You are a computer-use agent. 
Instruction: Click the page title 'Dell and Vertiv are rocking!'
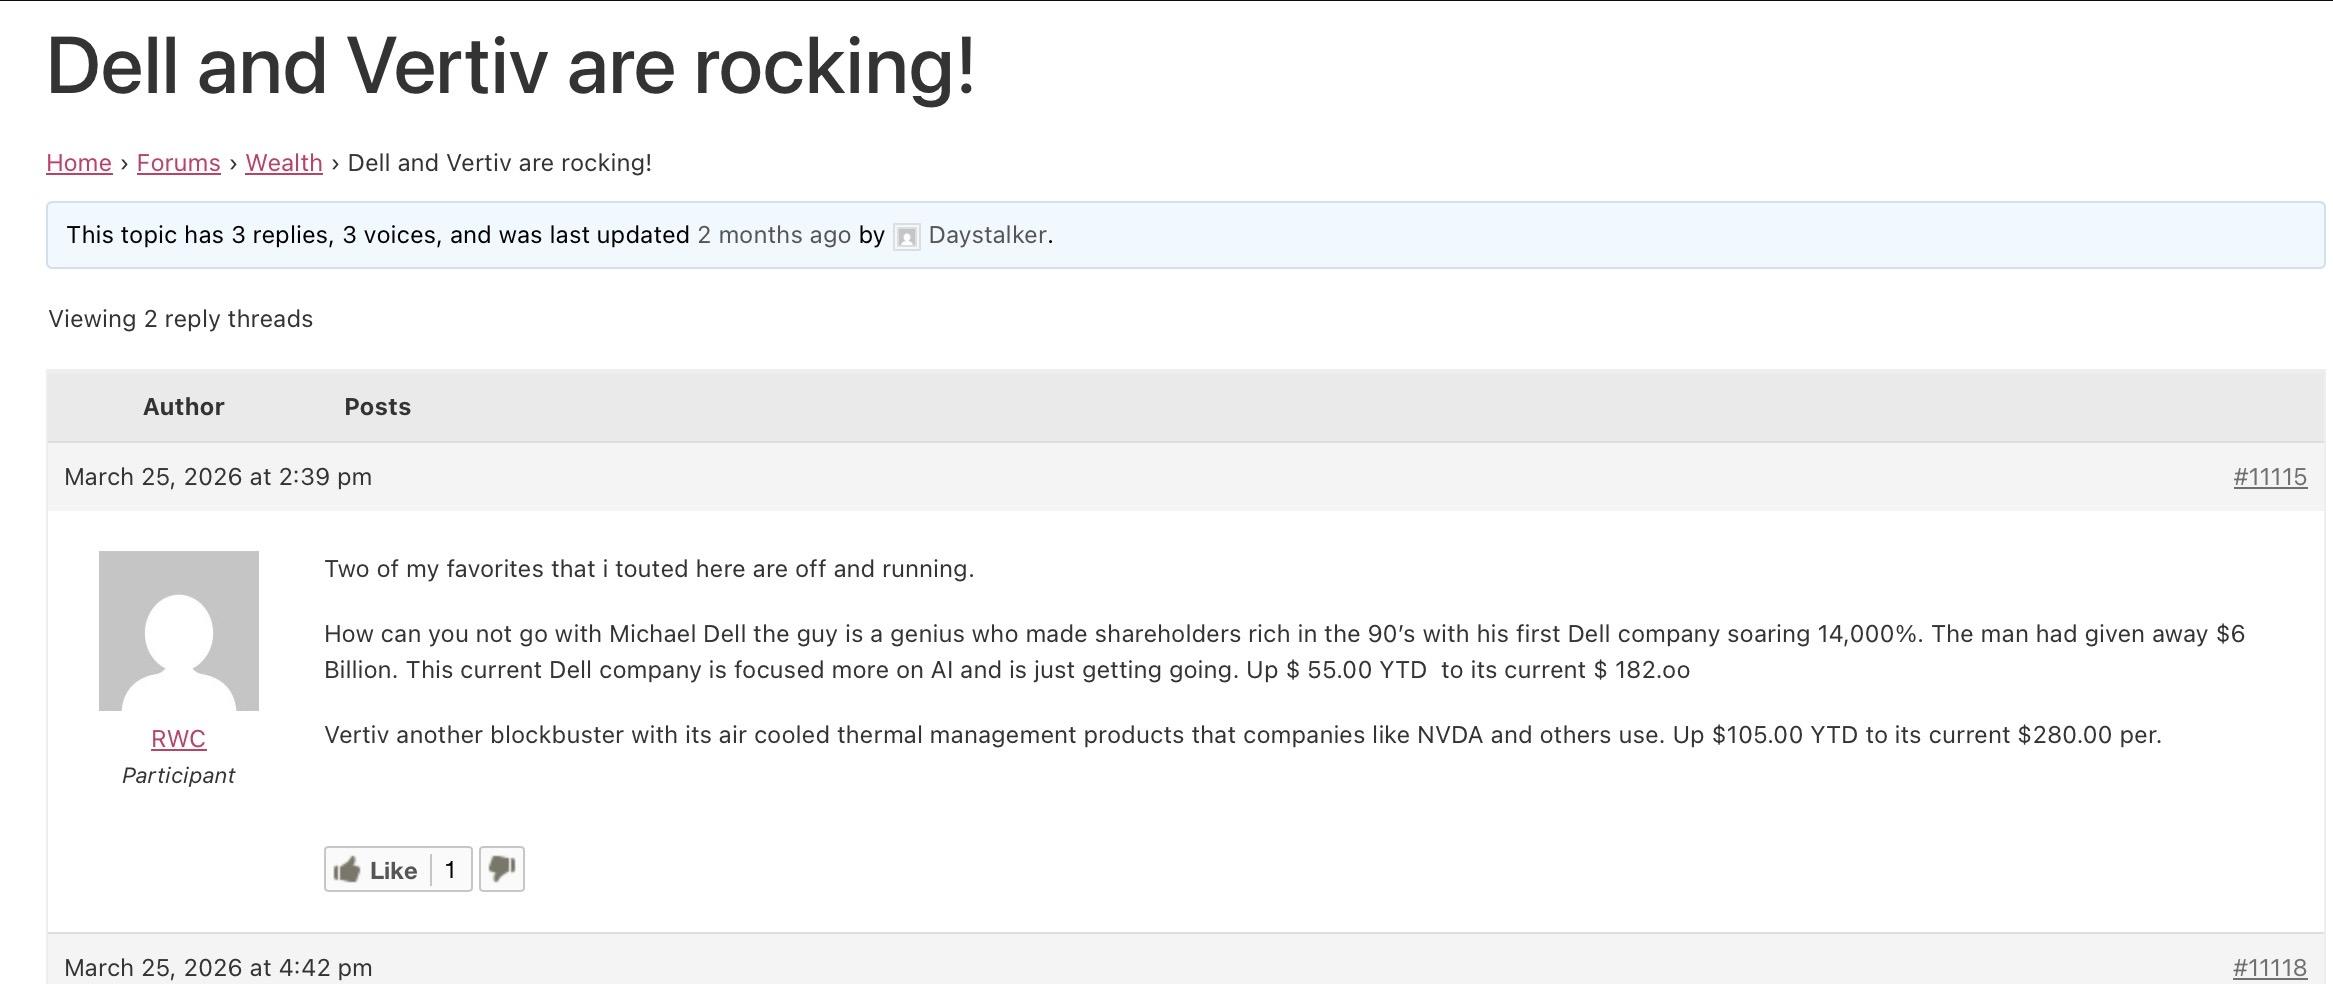pyautogui.click(x=511, y=66)
